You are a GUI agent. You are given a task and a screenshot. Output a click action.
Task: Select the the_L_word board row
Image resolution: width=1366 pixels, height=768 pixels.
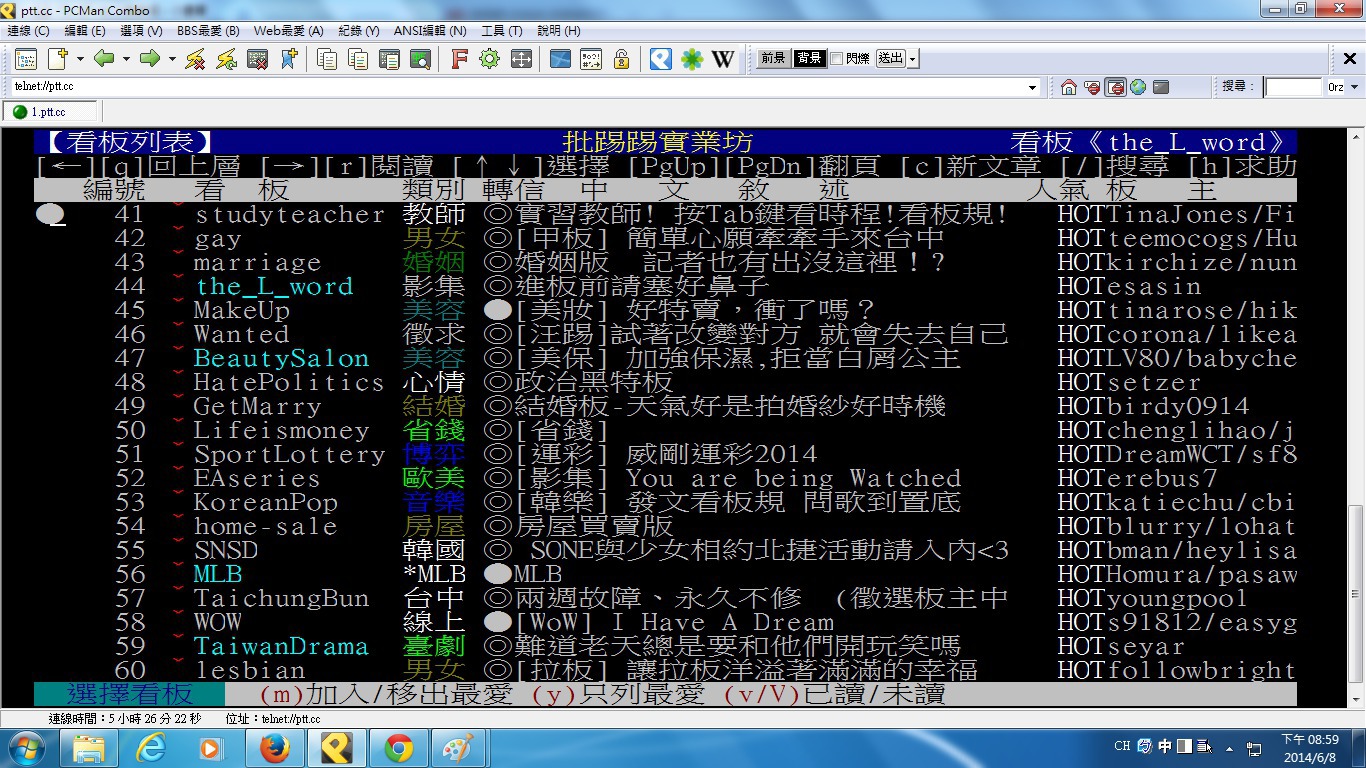(665, 287)
